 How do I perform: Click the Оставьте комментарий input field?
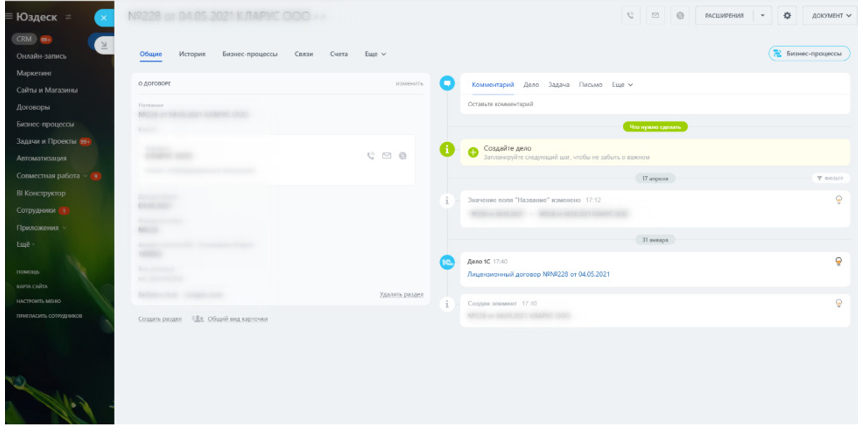655,104
